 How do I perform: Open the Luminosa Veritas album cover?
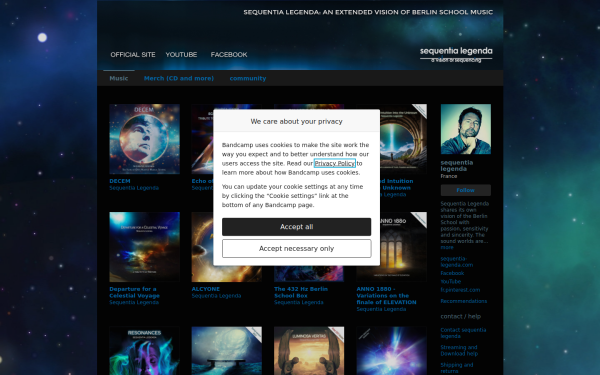309,351
